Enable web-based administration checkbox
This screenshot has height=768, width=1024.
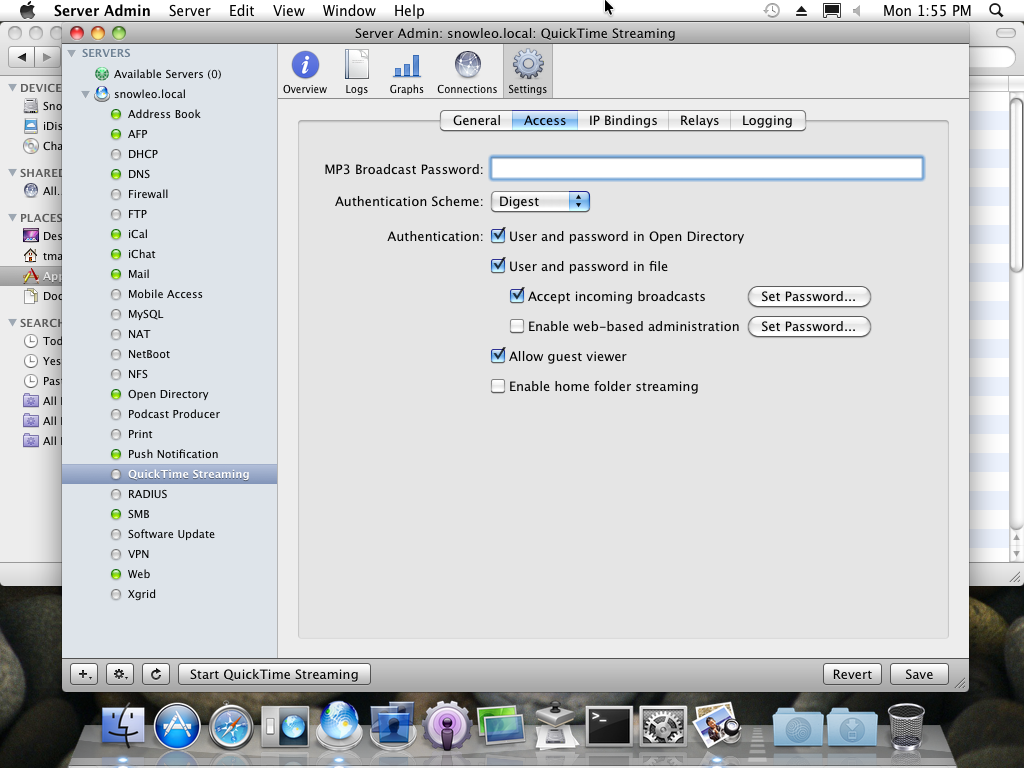click(x=517, y=326)
